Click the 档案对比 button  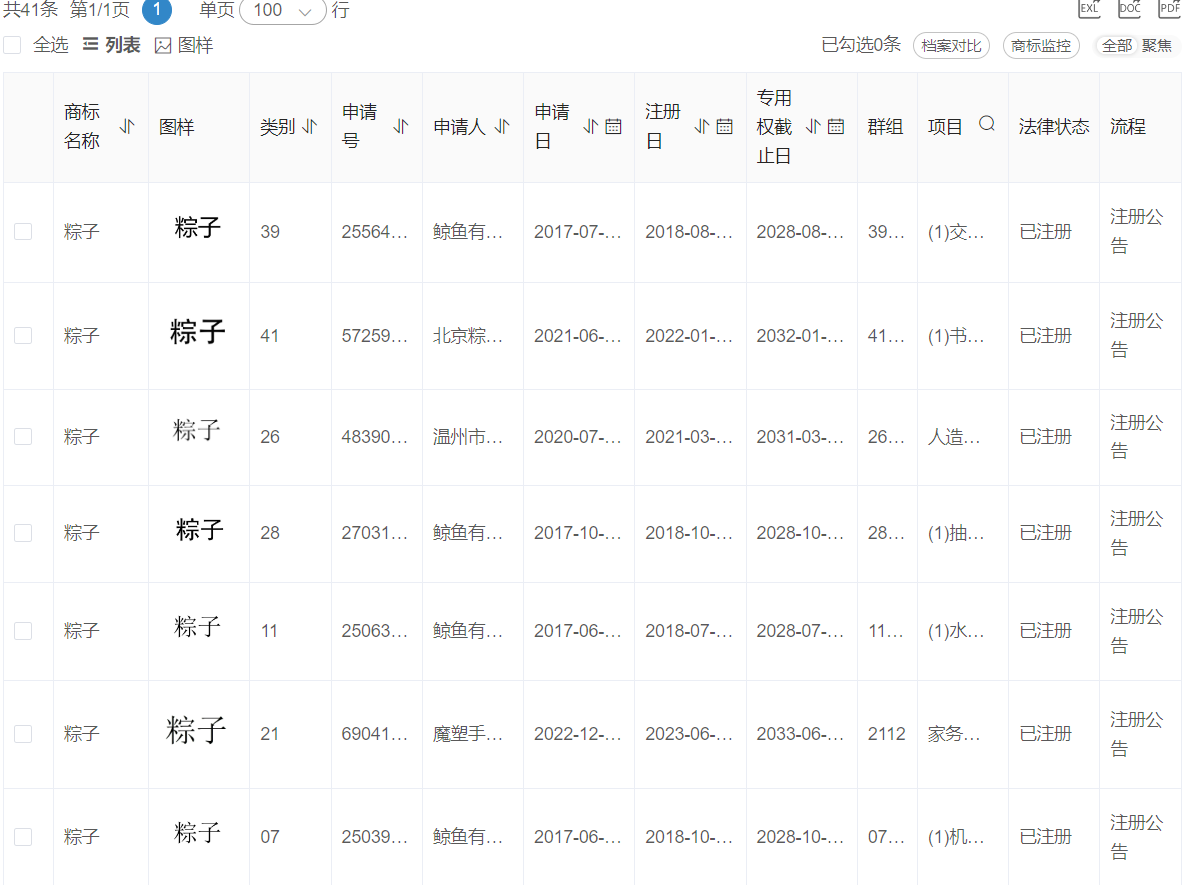tap(951, 46)
